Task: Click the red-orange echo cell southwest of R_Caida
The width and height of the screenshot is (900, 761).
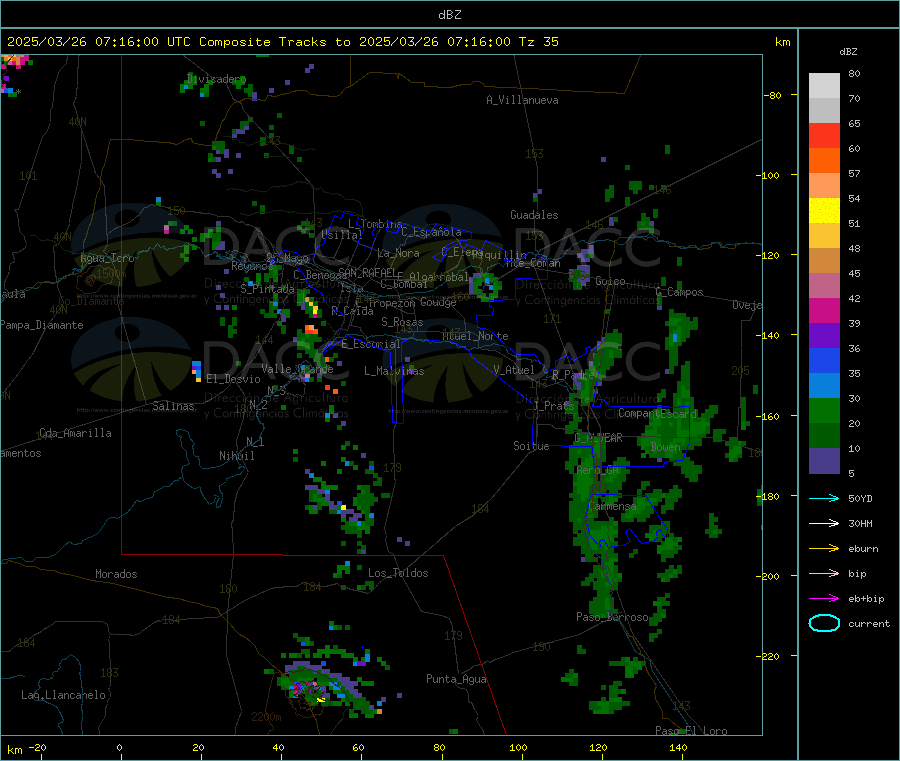Action: coord(311,329)
